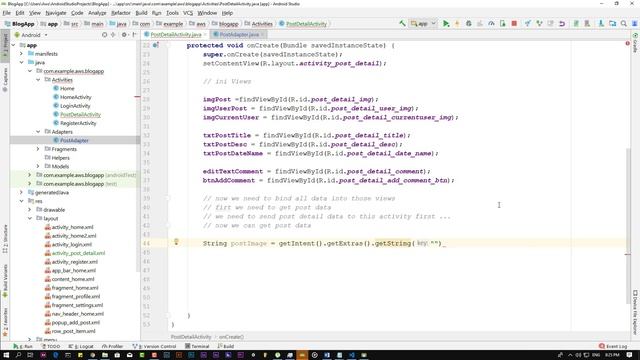640x360 pixels.
Task: Click the intention lightbulb on line 44
Action: click(176, 242)
